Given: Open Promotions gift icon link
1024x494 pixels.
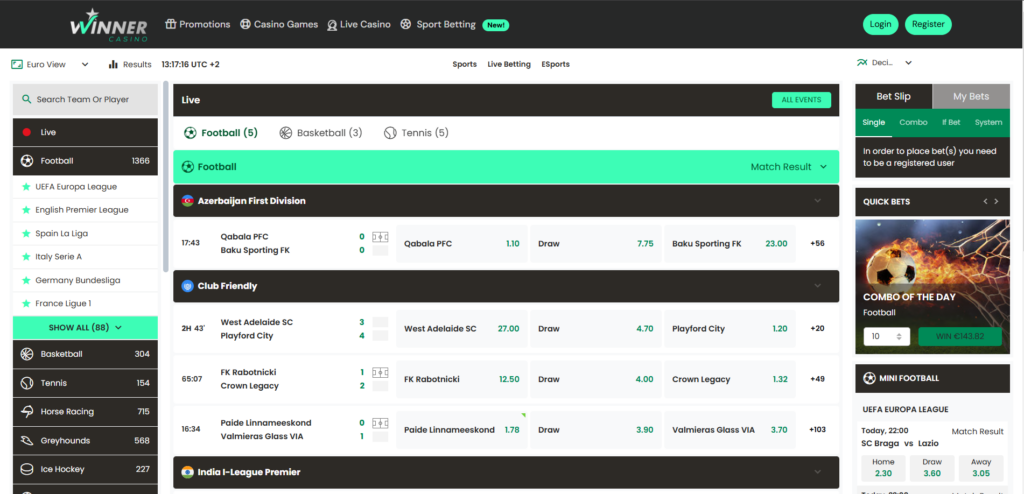Looking at the screenshot, I should coord(171,24).
